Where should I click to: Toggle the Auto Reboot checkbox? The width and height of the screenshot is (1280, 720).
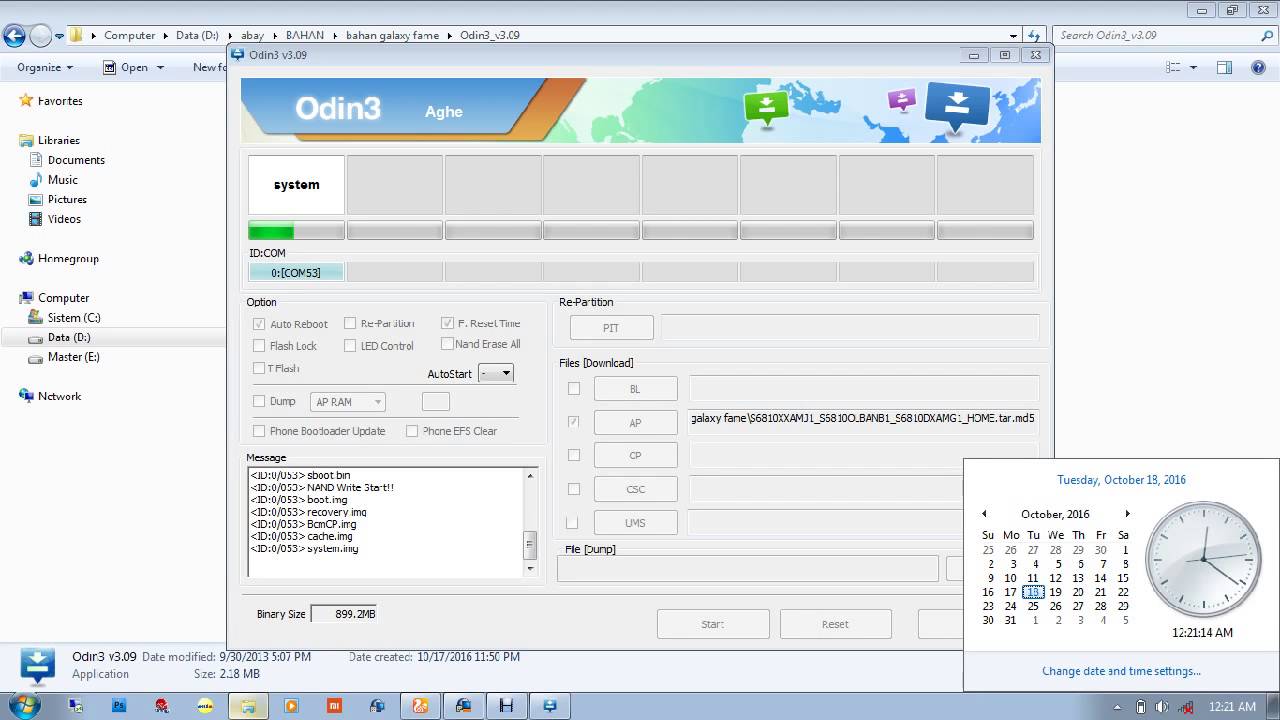[259, 324]
